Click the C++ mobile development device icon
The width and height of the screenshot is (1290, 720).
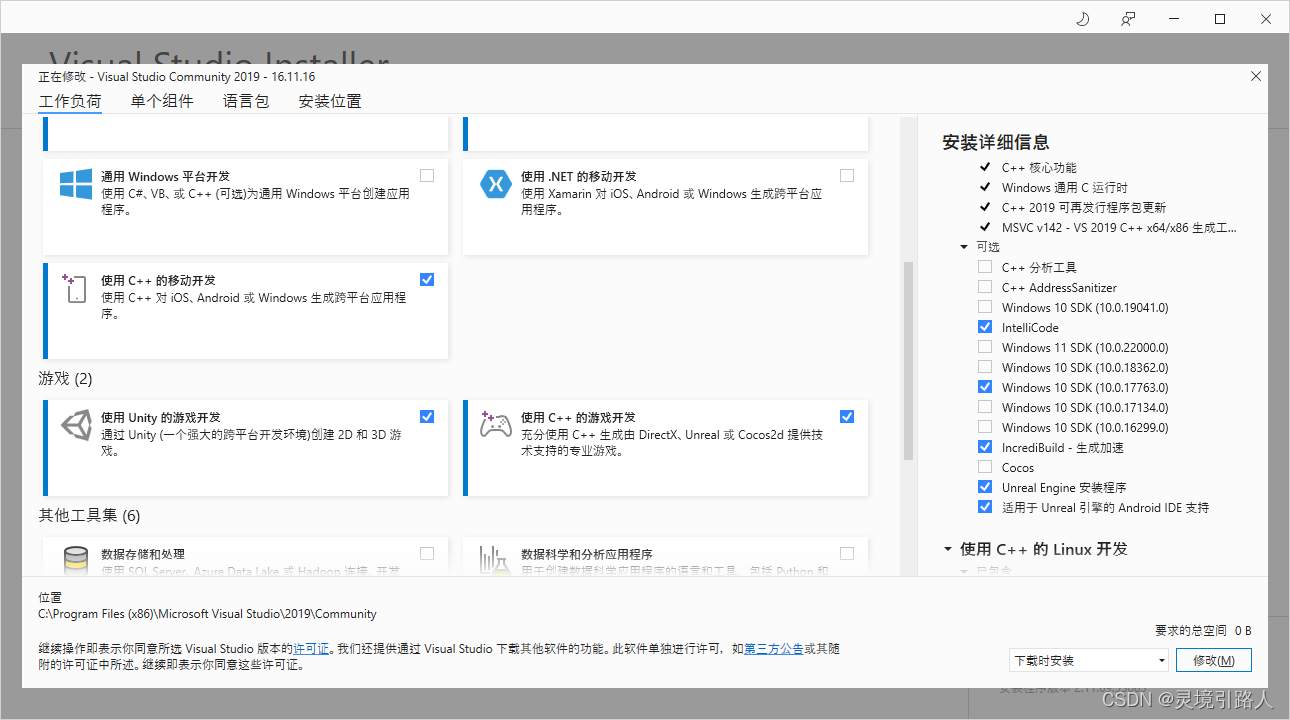point(74,288)
